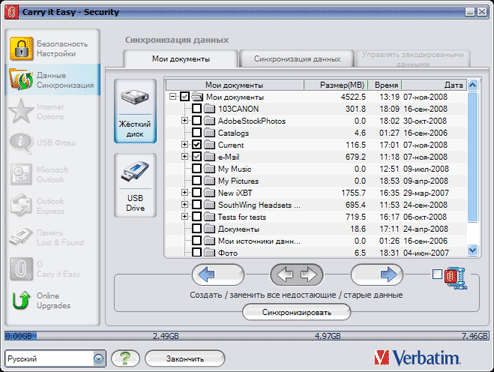The image size is (494, 372).
Task: Select the SouthWing Headsets folder name
Action: (x=259, y=205)
